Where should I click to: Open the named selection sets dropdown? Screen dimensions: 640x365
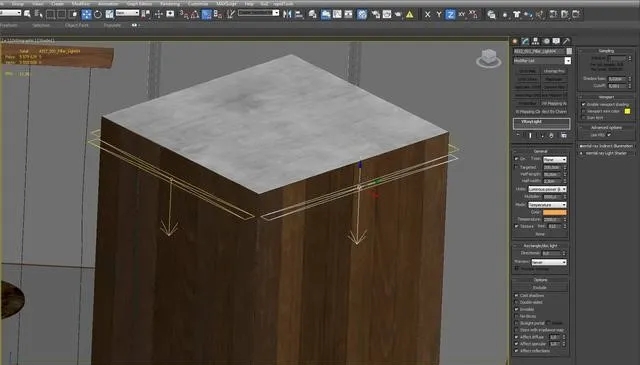pyautogui.click(x=259, y=13)
